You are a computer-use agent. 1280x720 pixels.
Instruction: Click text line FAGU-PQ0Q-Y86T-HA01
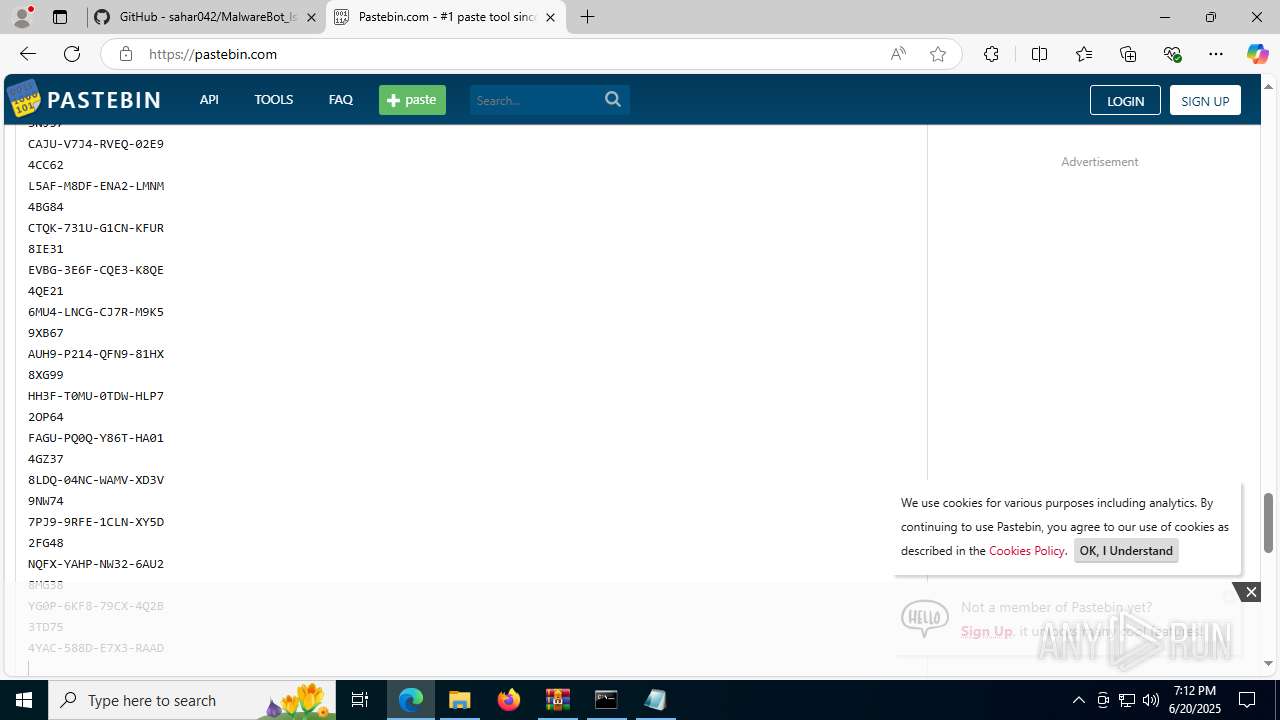tap(96, 438)
